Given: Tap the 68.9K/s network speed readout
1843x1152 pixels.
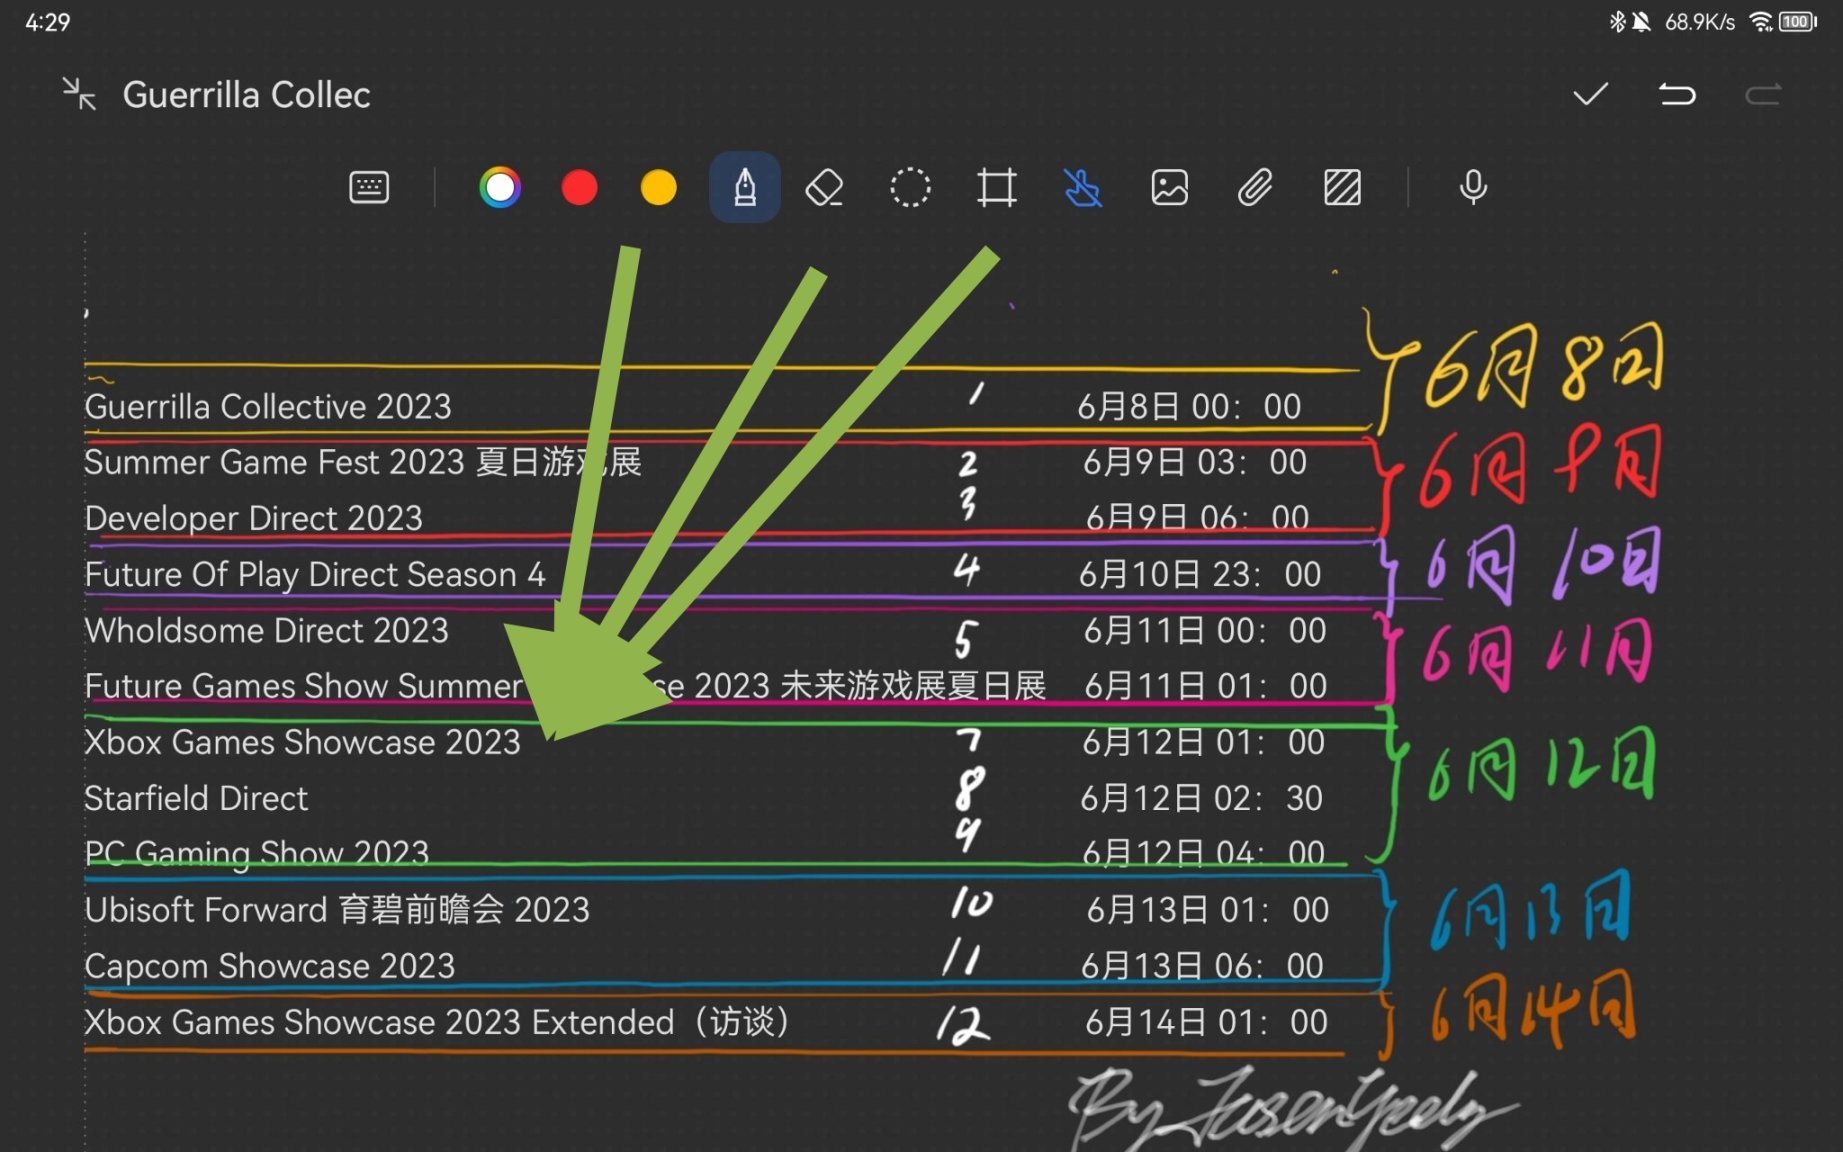Looking at the screenshot, I should [x=1699, y=22].
